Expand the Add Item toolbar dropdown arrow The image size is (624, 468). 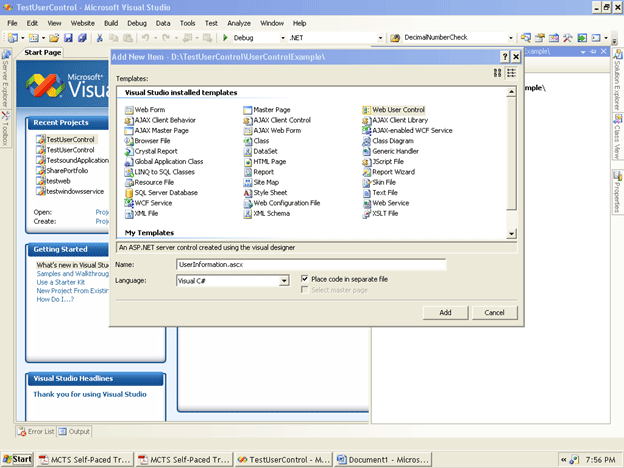click(x=43, y=38)
